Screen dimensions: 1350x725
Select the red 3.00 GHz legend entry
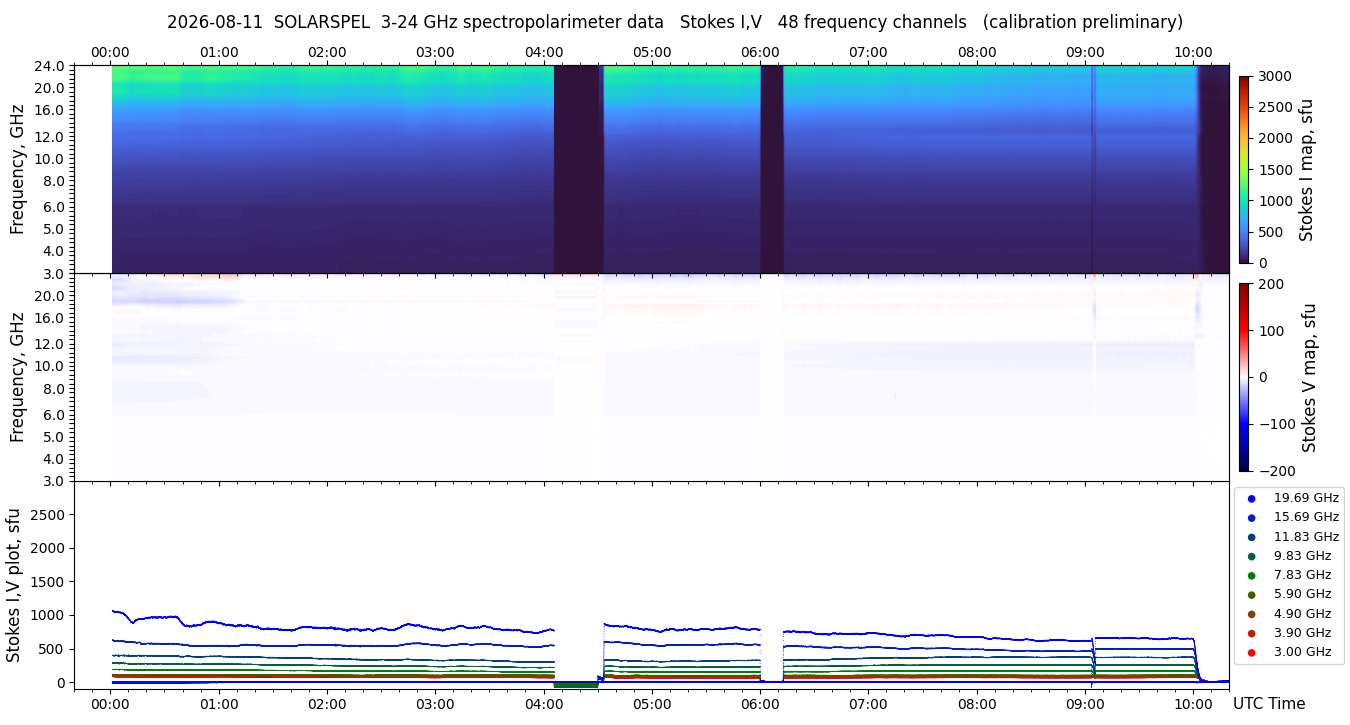click(x=1289, y=652)
